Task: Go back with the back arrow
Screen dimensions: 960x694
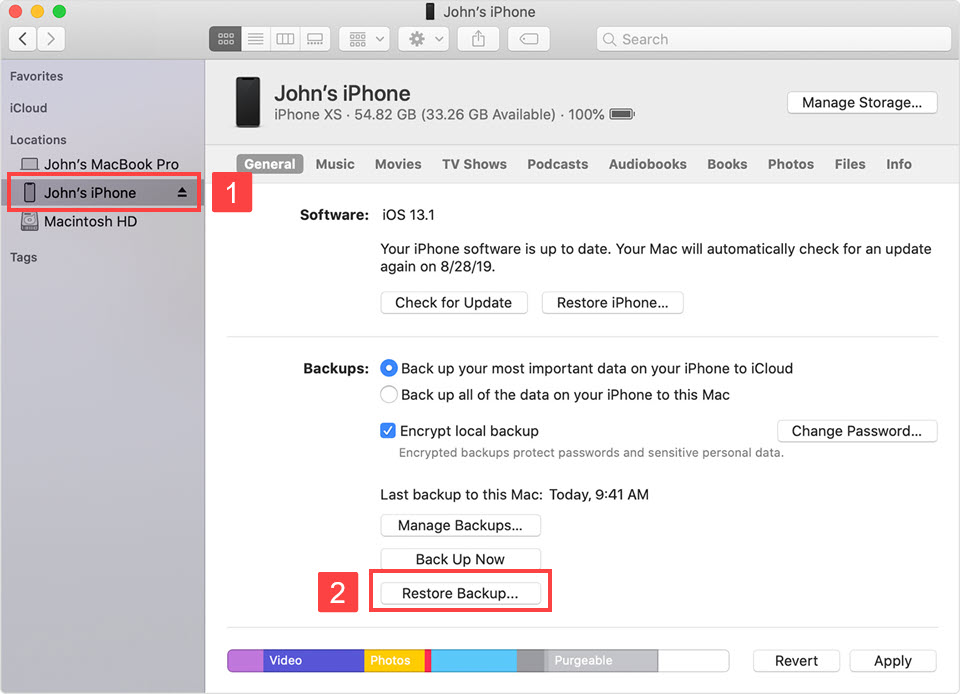Action: (23, 39)
